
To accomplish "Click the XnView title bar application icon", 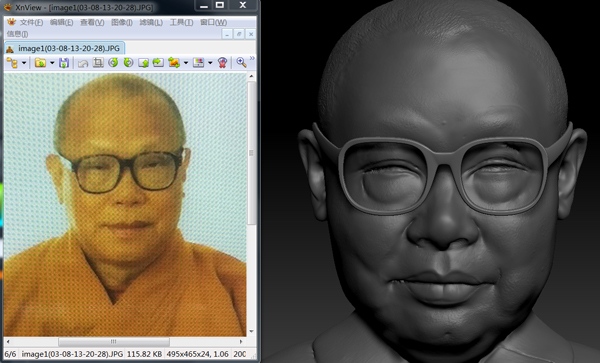I will (7, 7).
